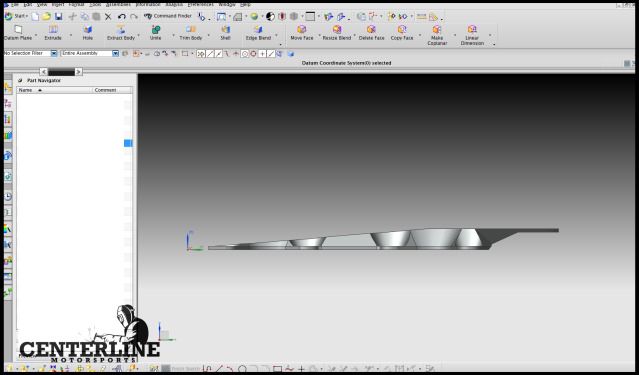Image resolution: width=639 pixels, height=375 pixels.
Task: Click the Command Finder button
Action: click(167, 16)
